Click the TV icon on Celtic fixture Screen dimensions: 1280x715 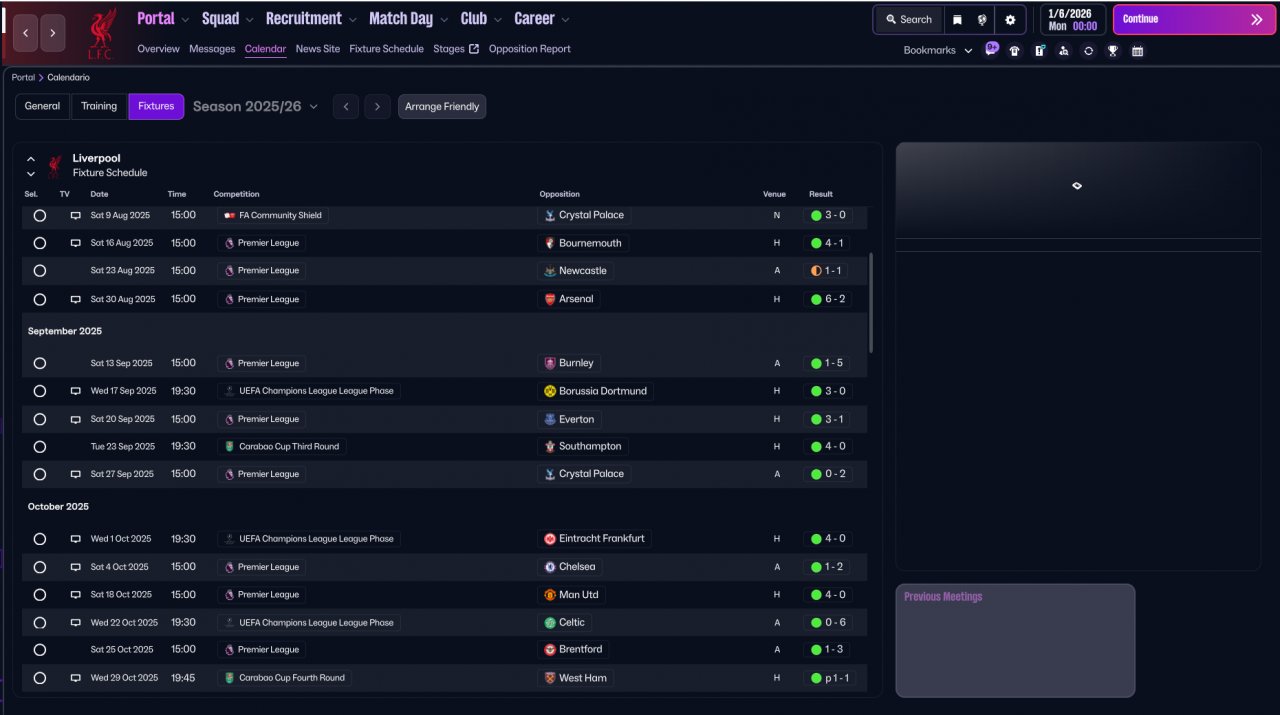coord(75,622)
